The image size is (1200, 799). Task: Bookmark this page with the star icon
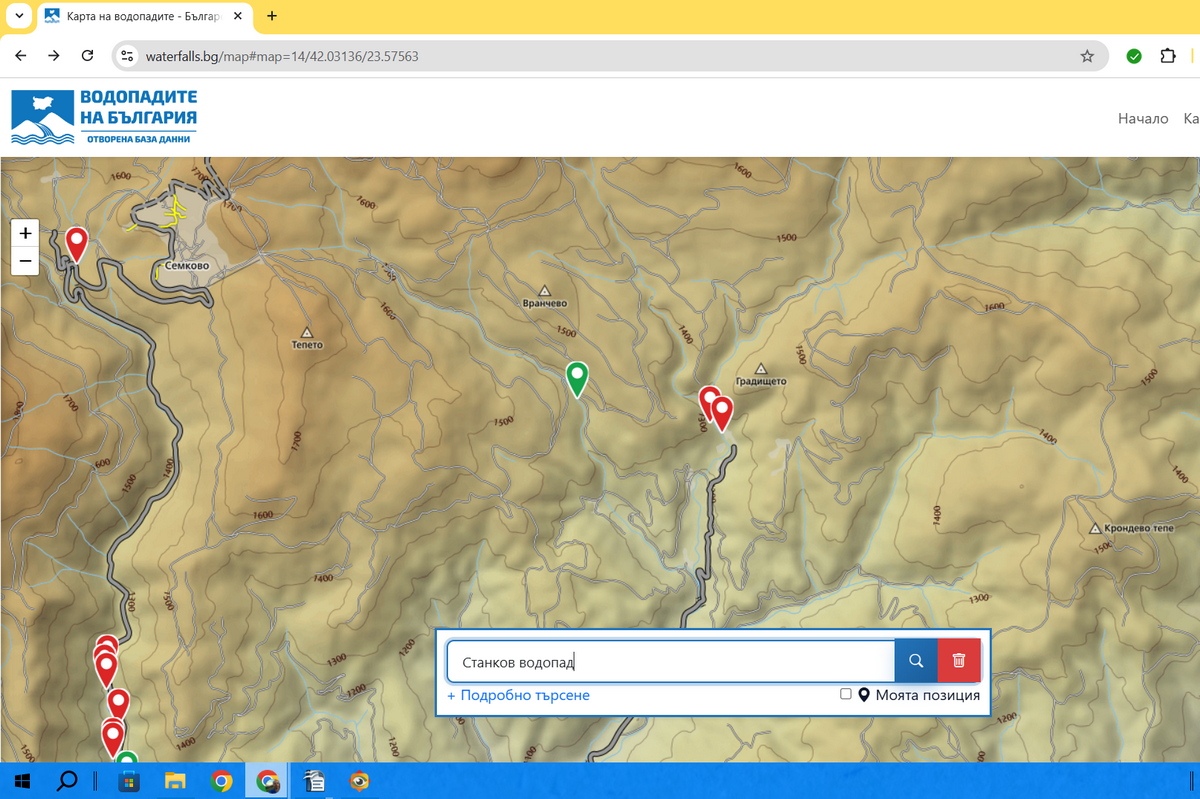(x=1087, y=56)
